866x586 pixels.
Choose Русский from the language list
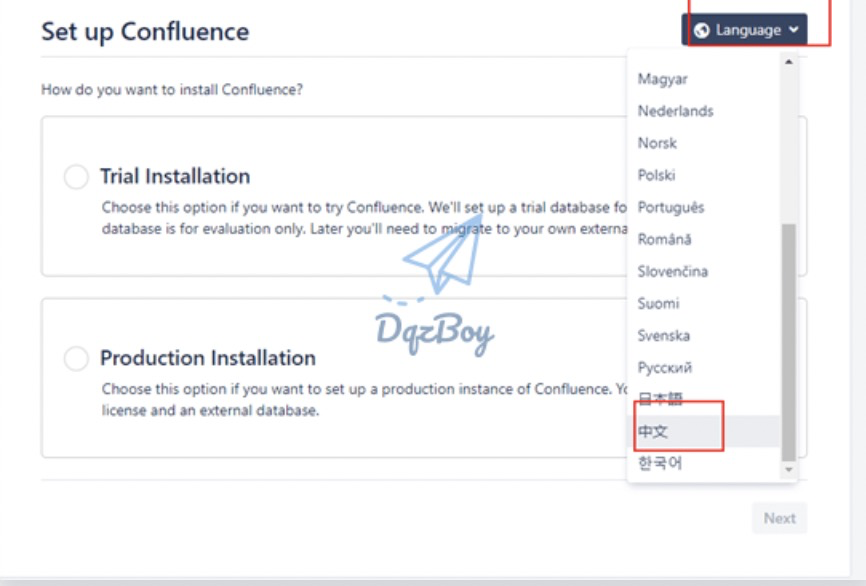(x=704, y=367)
